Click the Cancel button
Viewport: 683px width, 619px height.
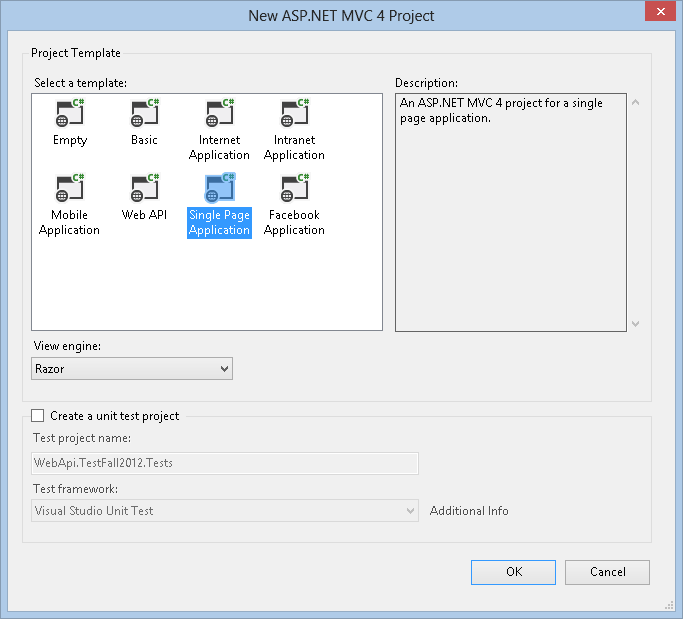[607, 572]
